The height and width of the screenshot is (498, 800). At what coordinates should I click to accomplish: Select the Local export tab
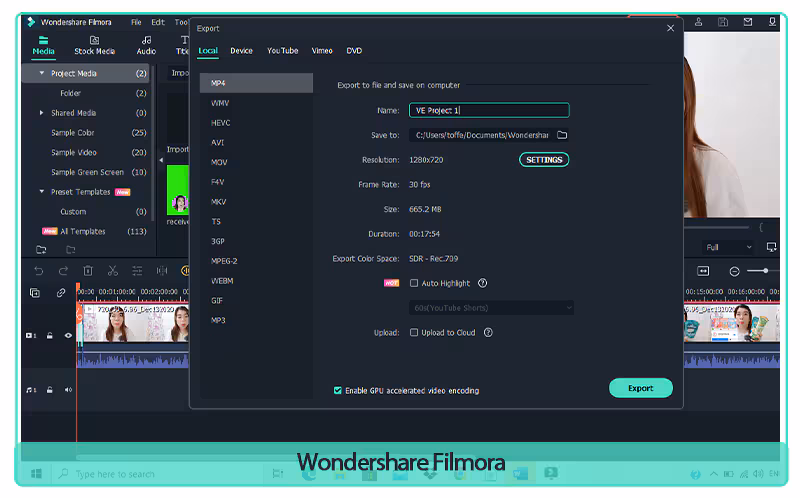[x=208, y=51]
